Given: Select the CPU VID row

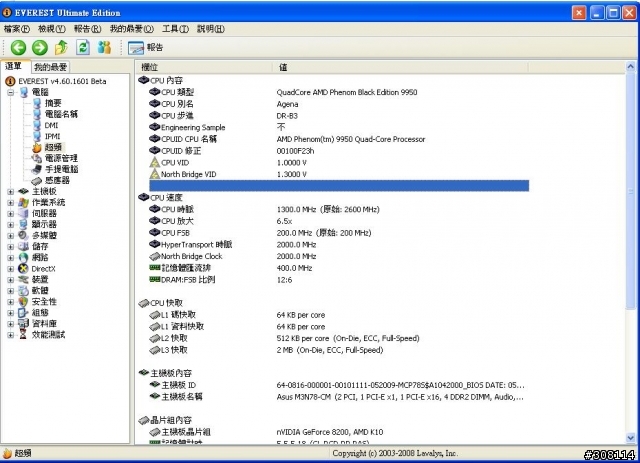Looking at the screenshot, I should pyautogui.click(x=339, y=163).
